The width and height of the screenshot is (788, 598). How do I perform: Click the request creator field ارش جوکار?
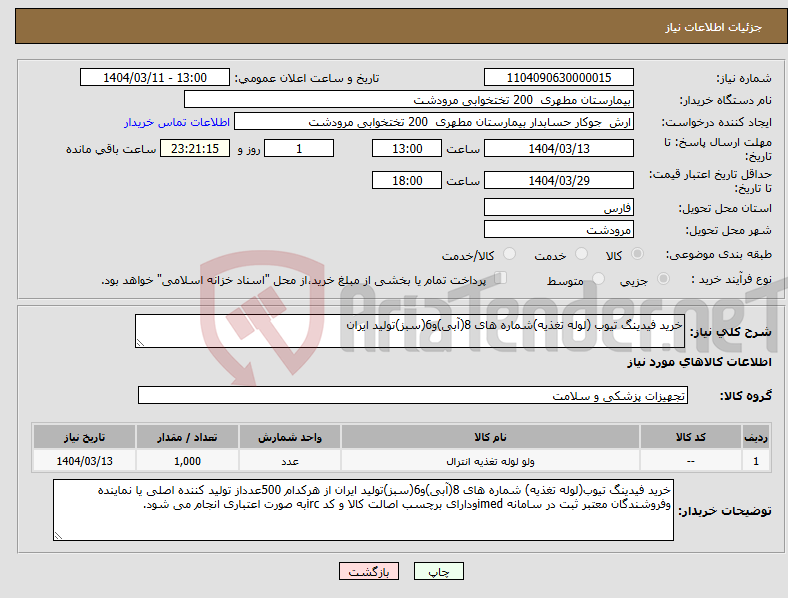click(434, 122)
